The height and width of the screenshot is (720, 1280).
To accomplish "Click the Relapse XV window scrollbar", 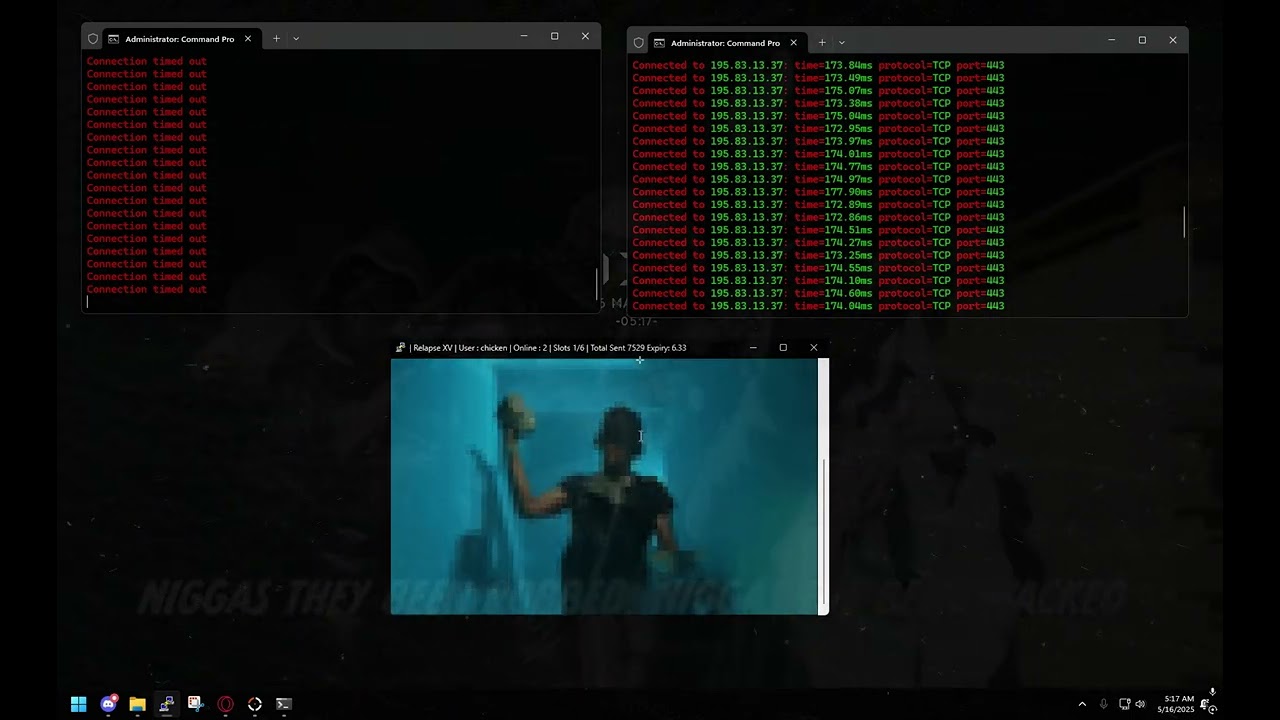I will tap(824, 533).
